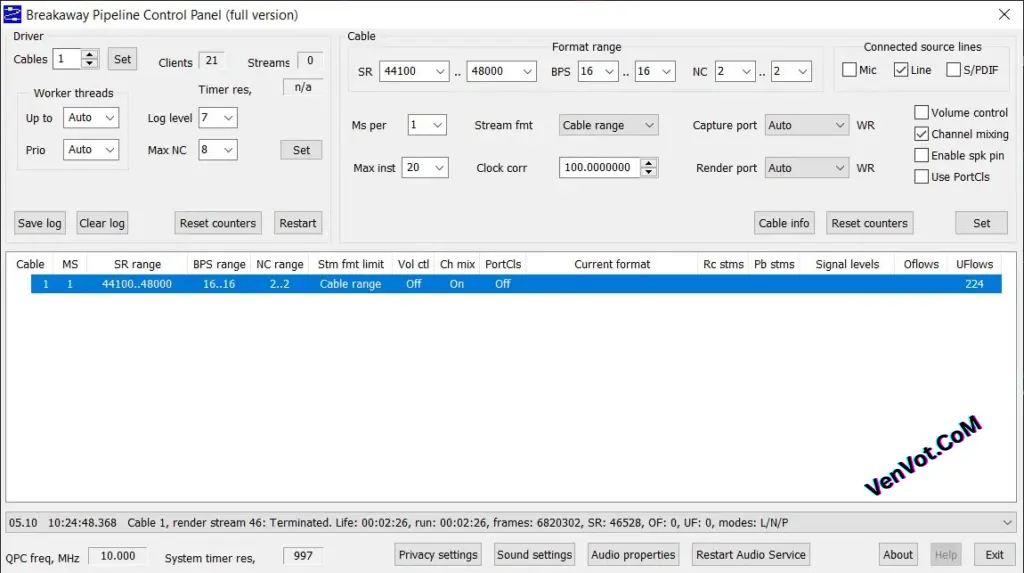The height and width of the screenshot is (573, 1024).
Task: Increase the Cables count with up arrow
Action: point(90,54)
